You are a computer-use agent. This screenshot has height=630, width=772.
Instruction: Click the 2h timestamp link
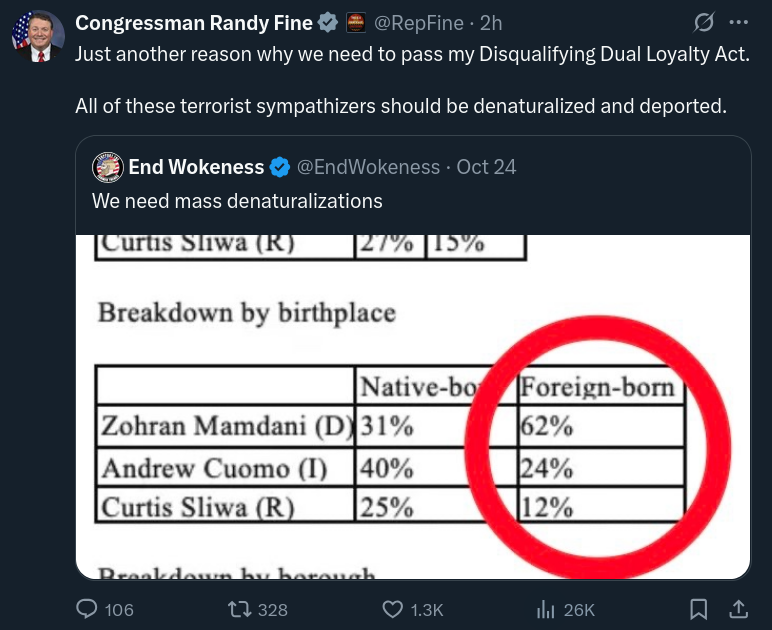492,22
